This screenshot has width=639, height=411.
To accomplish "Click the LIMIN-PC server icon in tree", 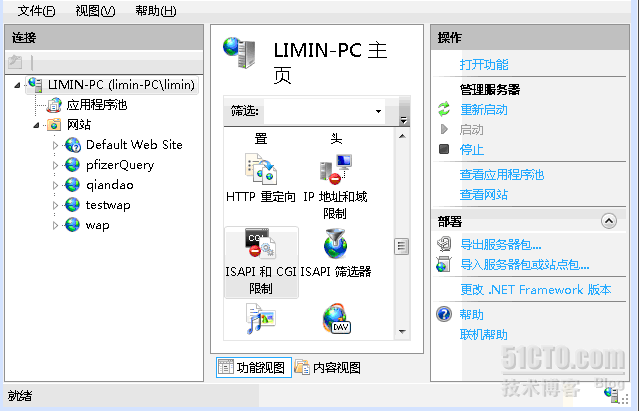I will click(x=35, y=85).
